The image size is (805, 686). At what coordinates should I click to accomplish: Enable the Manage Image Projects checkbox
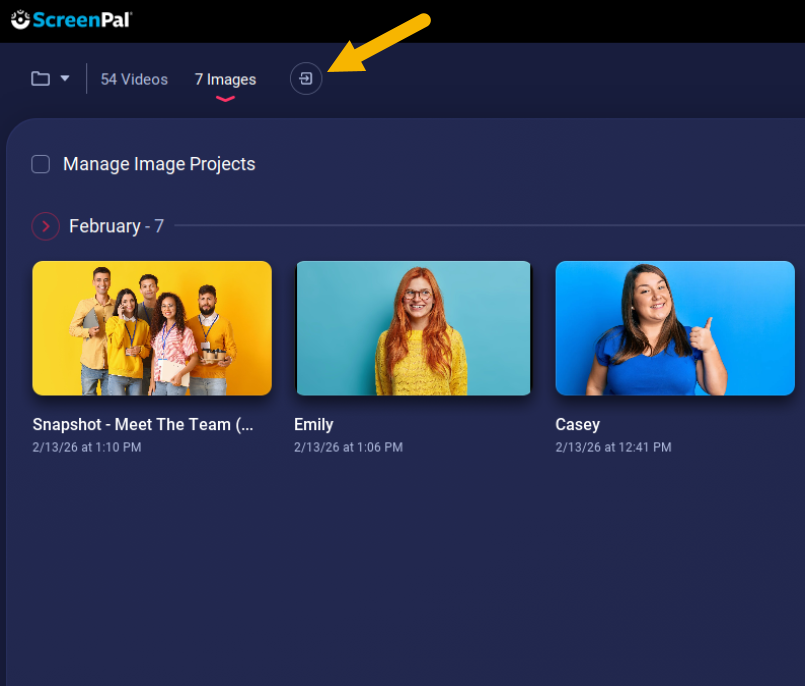point(41,164)
